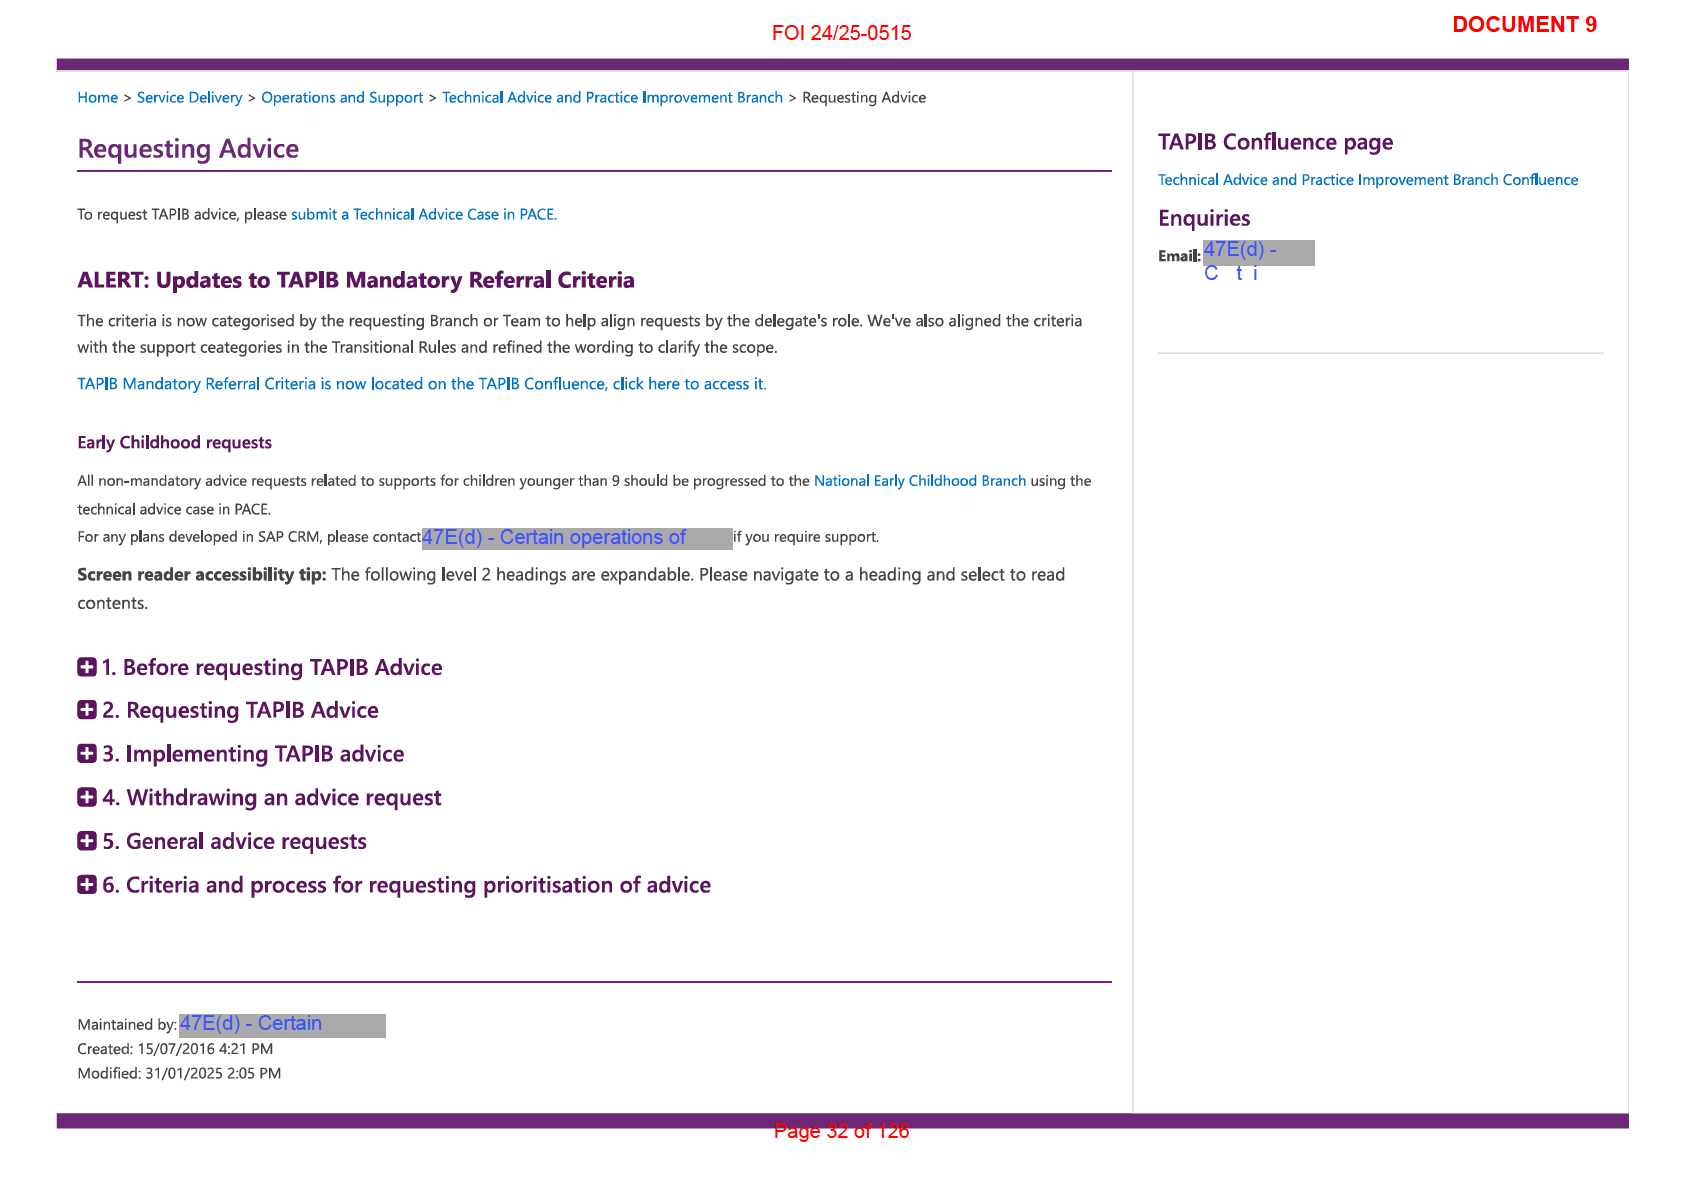Click Page 32 of 126 footer text
Screen dimensions: 1682x1192
[x=841, y=1131]
